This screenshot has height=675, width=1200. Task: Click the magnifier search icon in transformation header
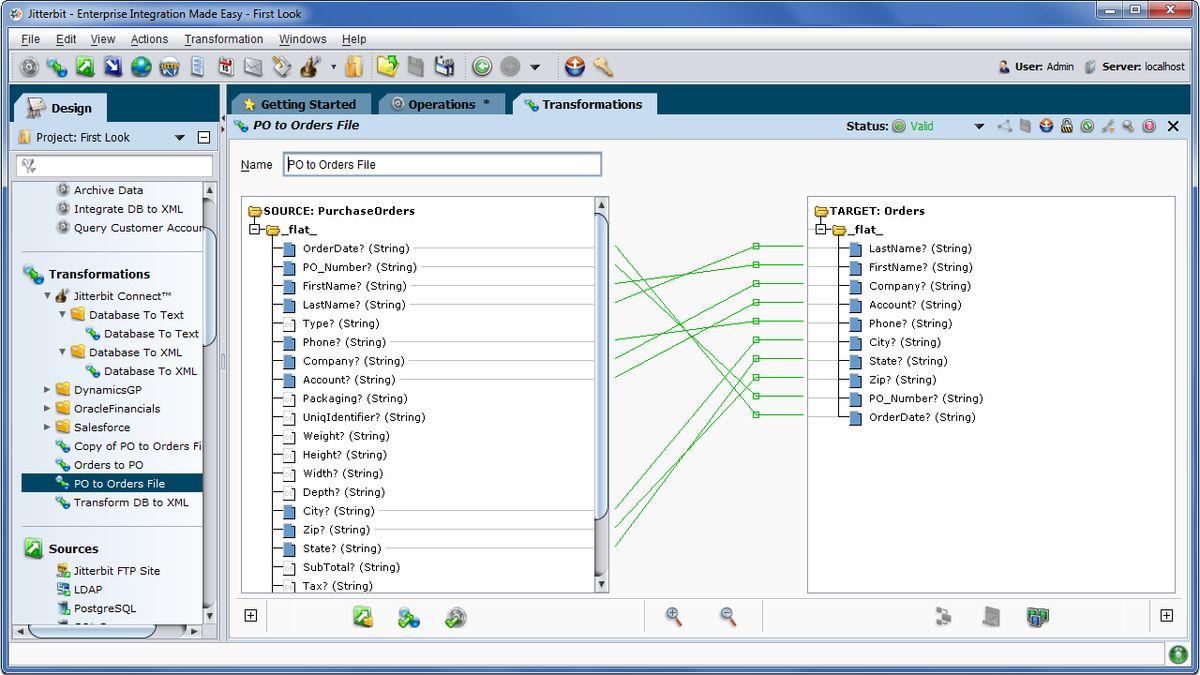(1128, 126)
